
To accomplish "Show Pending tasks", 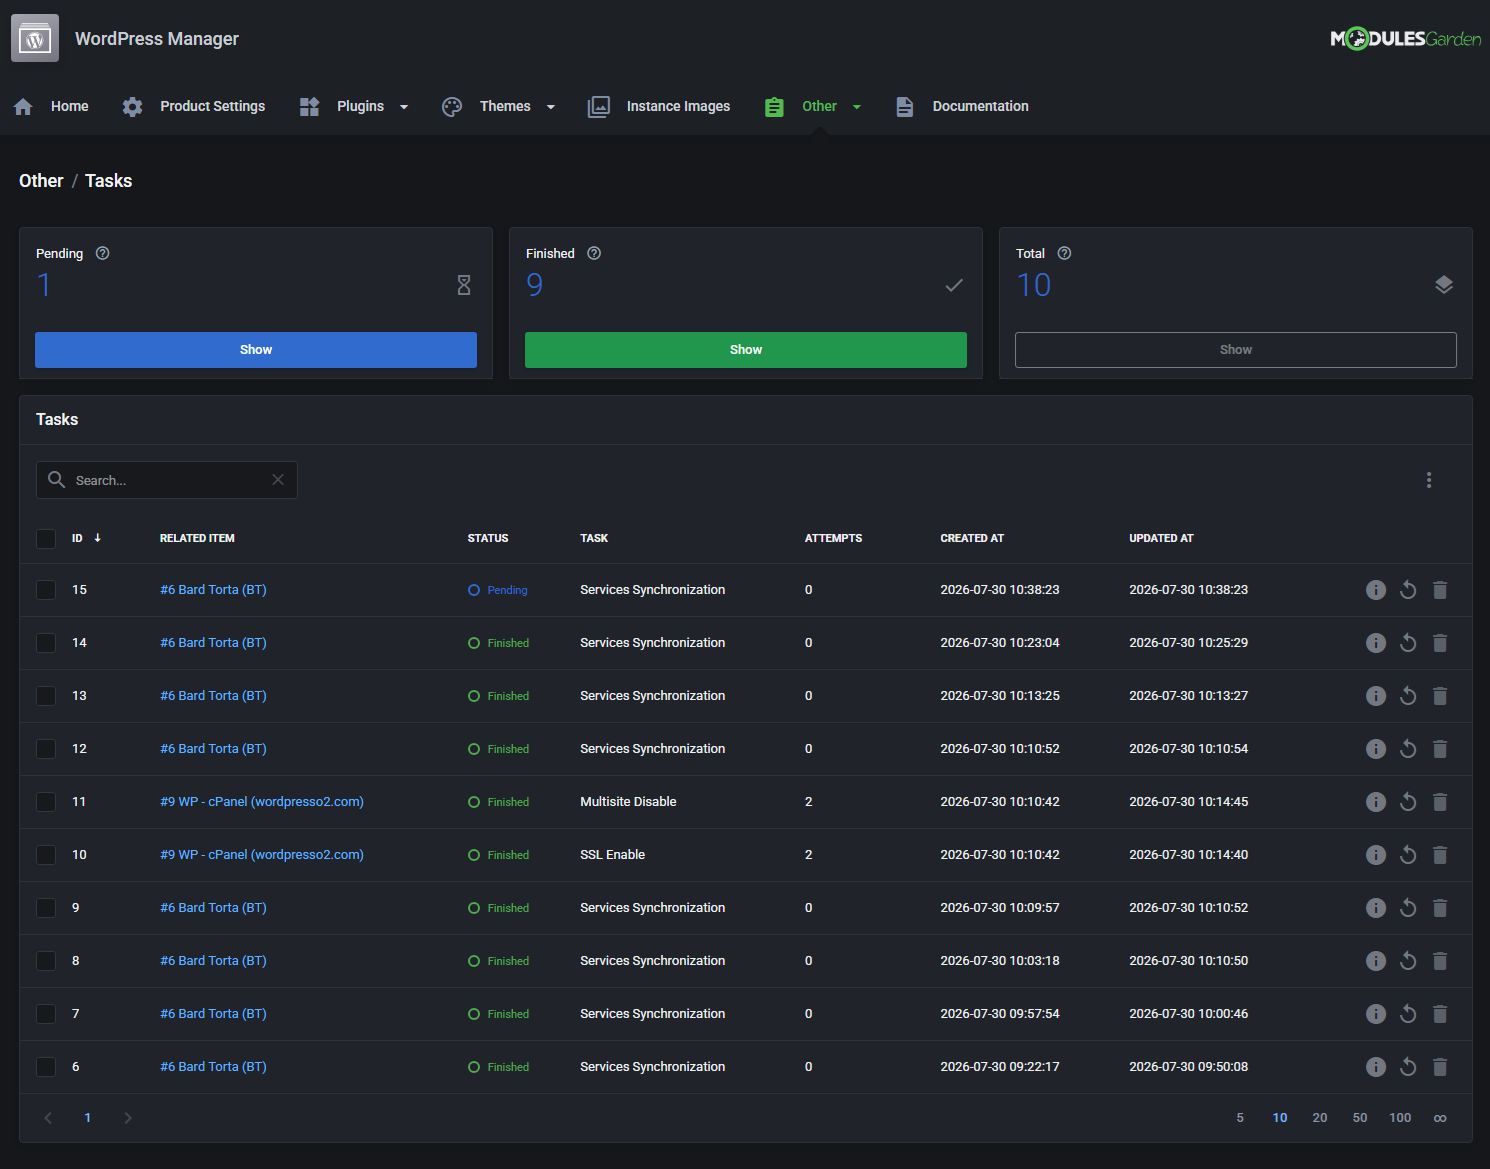I will click(x=256, y=350).
